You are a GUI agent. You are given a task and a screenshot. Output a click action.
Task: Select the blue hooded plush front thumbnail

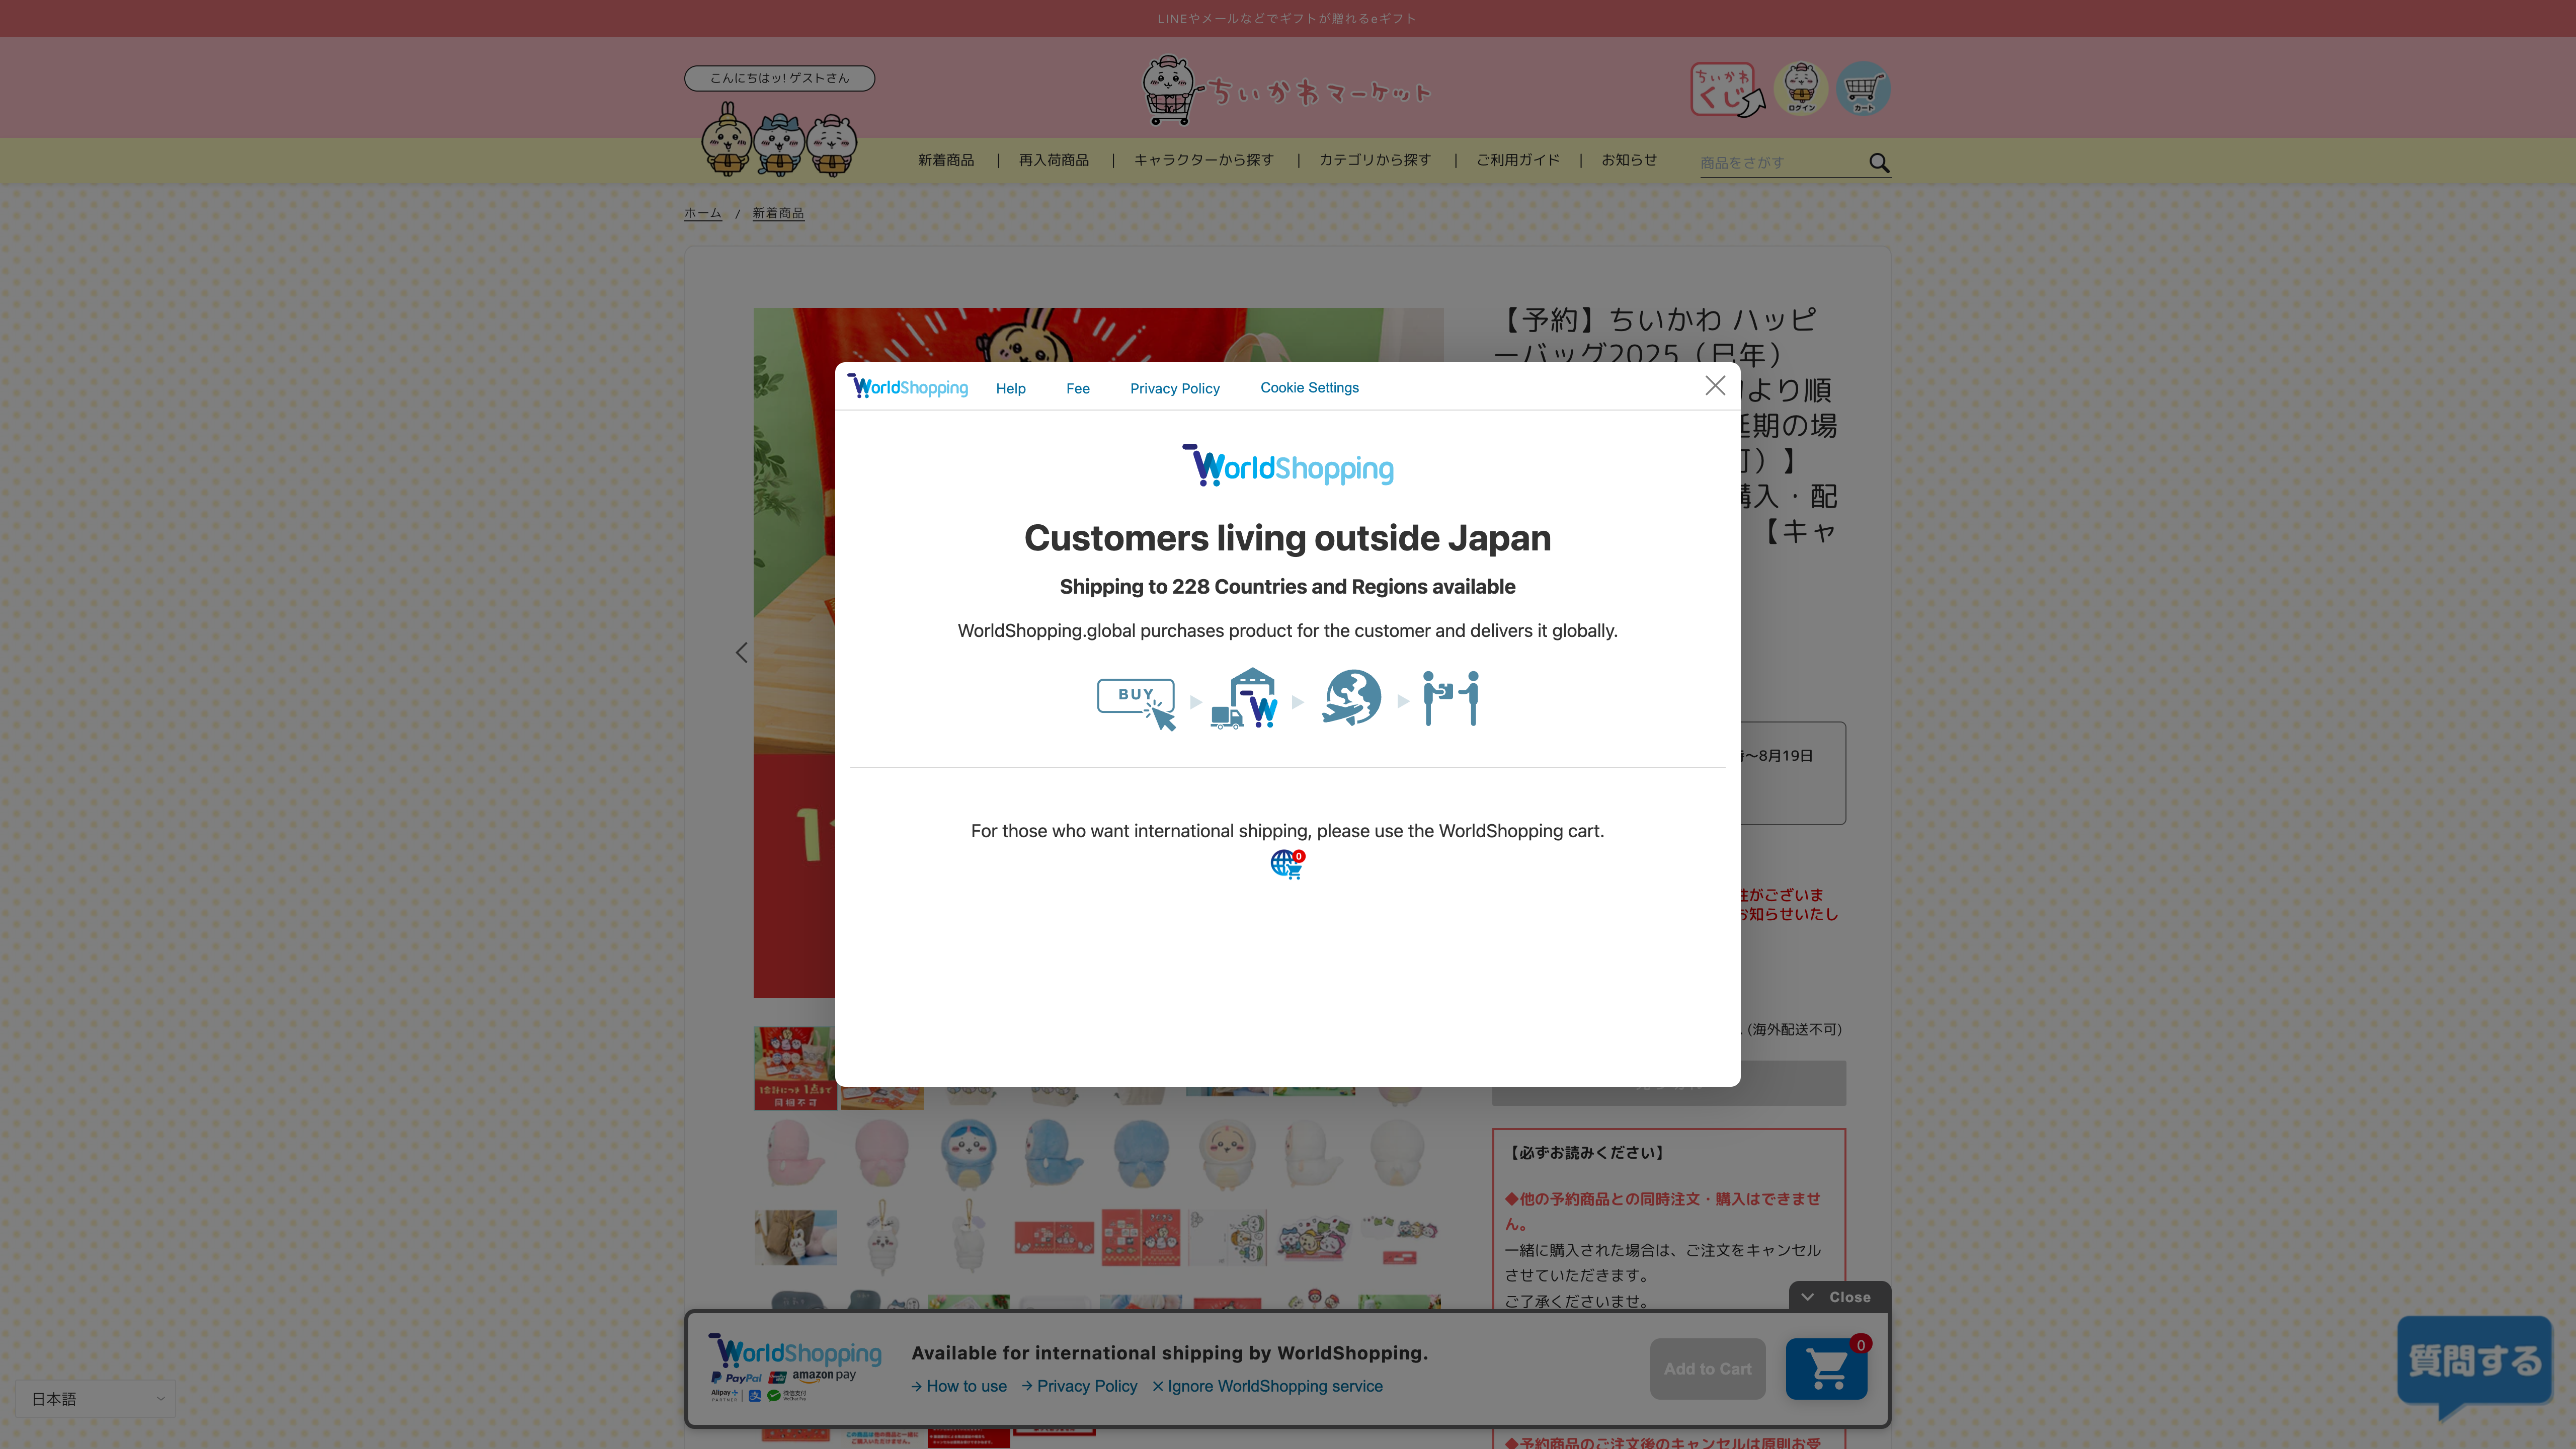[968, 1153]
